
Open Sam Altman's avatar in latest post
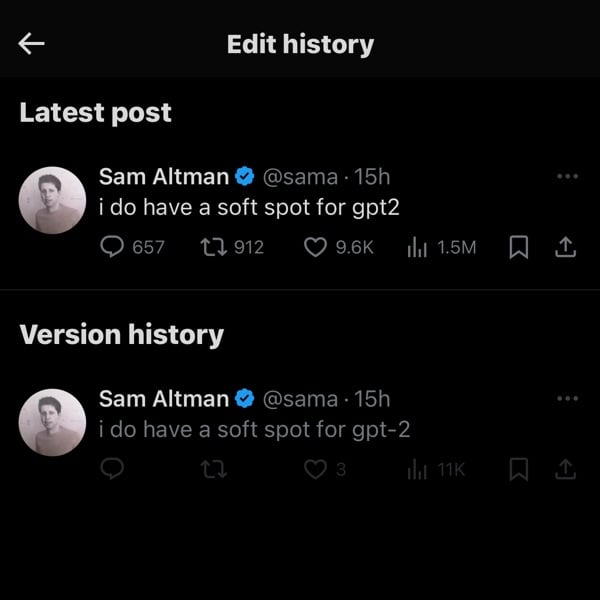[52, 200]
